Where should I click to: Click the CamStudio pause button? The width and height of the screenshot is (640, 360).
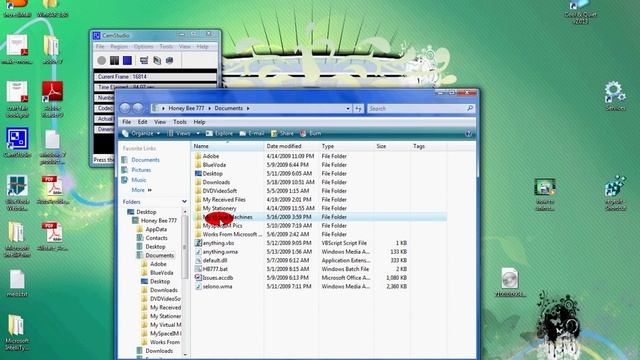[x=114, y=60]
